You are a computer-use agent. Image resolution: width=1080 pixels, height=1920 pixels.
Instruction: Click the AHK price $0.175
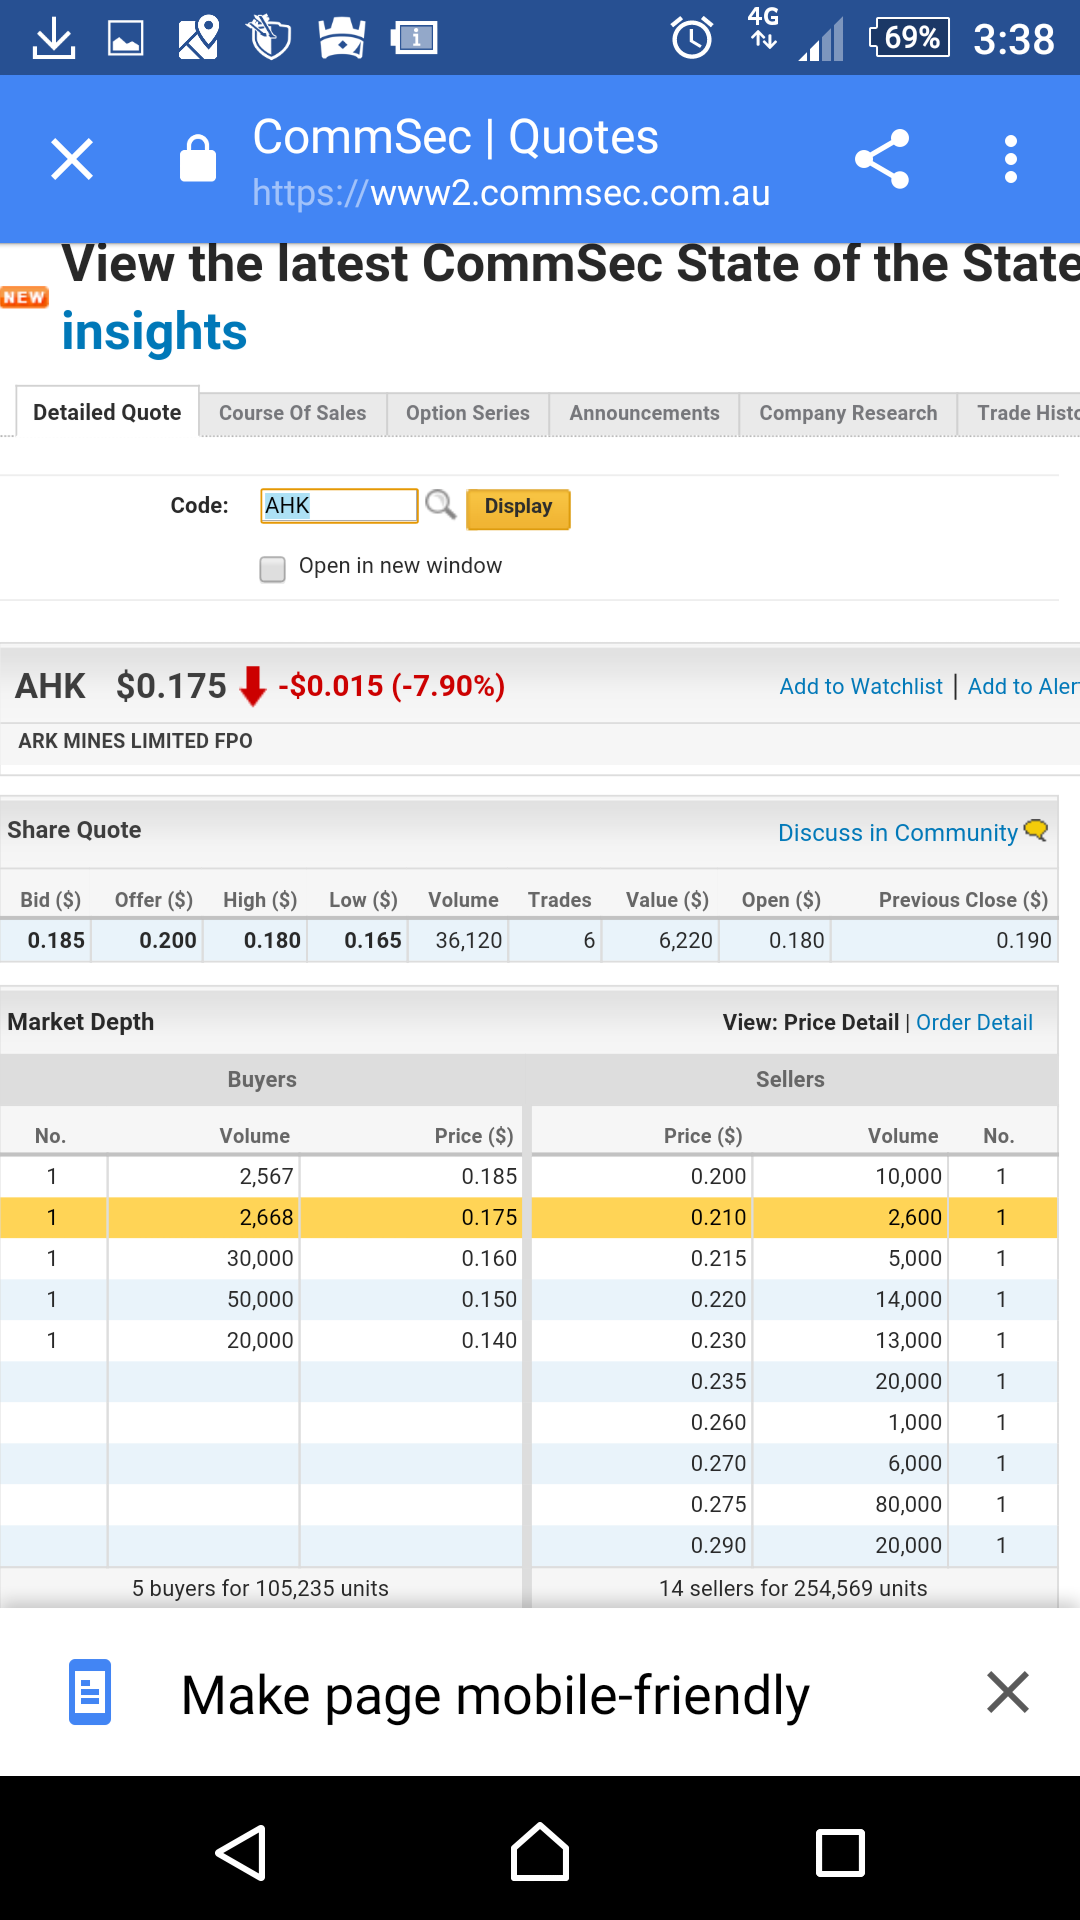point(172,686)
